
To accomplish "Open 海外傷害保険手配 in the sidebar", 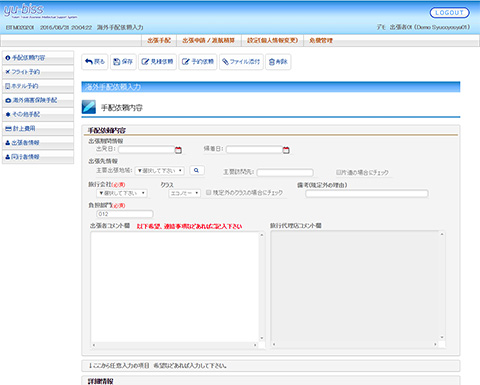I will point(38,100).
